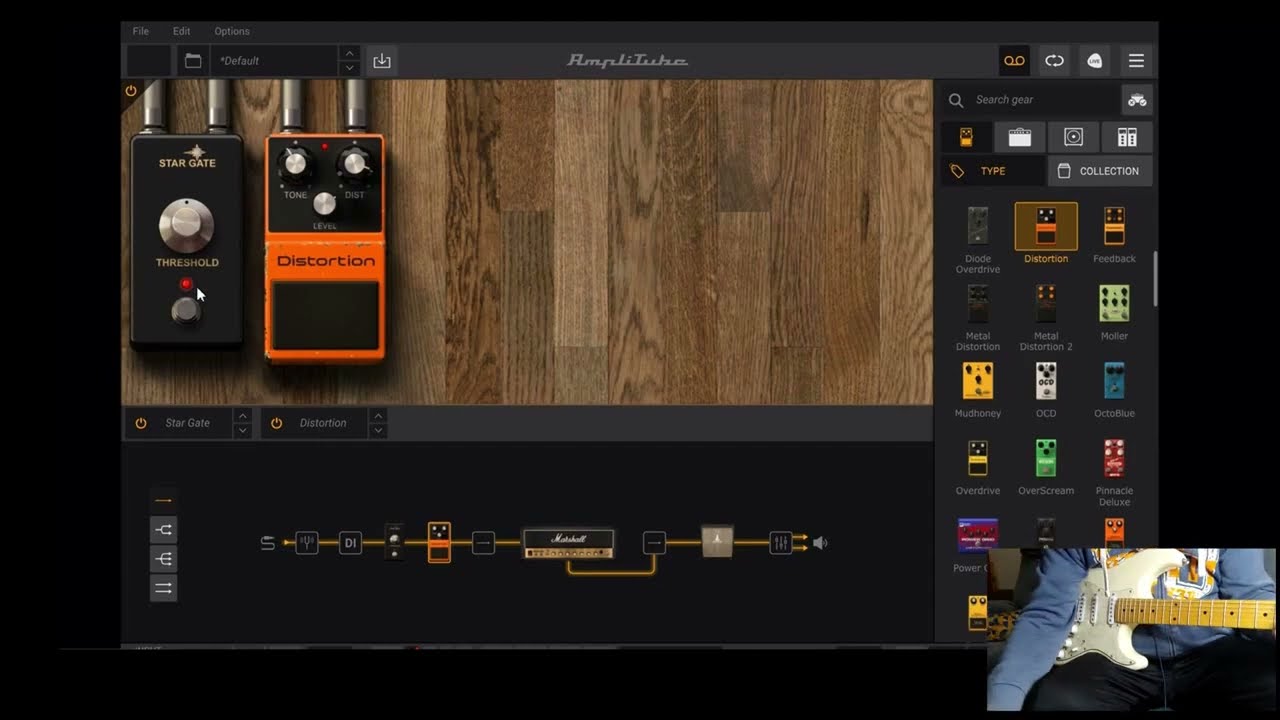
Task: Select previous preset with up arrow
Action: [349, 53]
